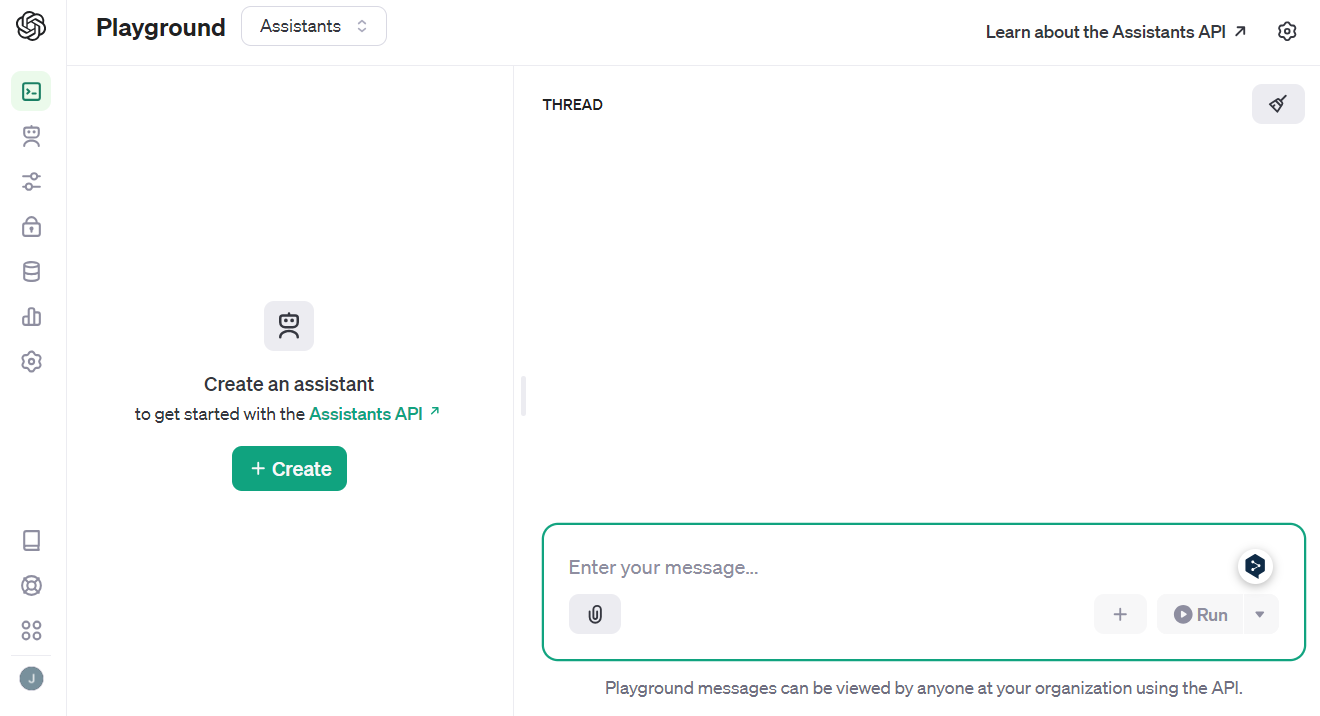
Task: Open the Usage bar chart sidebar icon
Action: click(31, 317)
